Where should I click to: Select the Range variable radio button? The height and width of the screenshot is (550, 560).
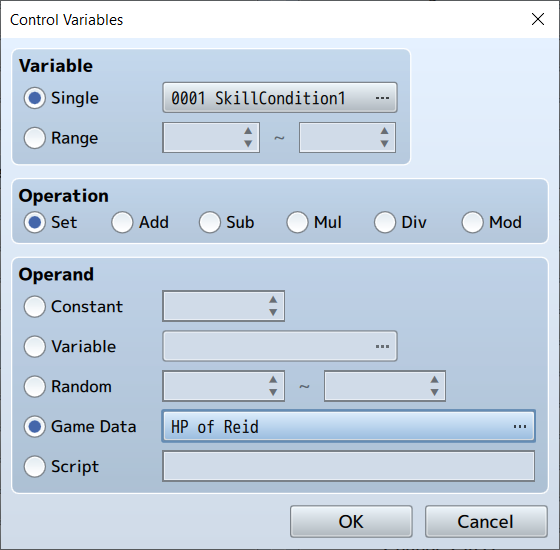34,138
